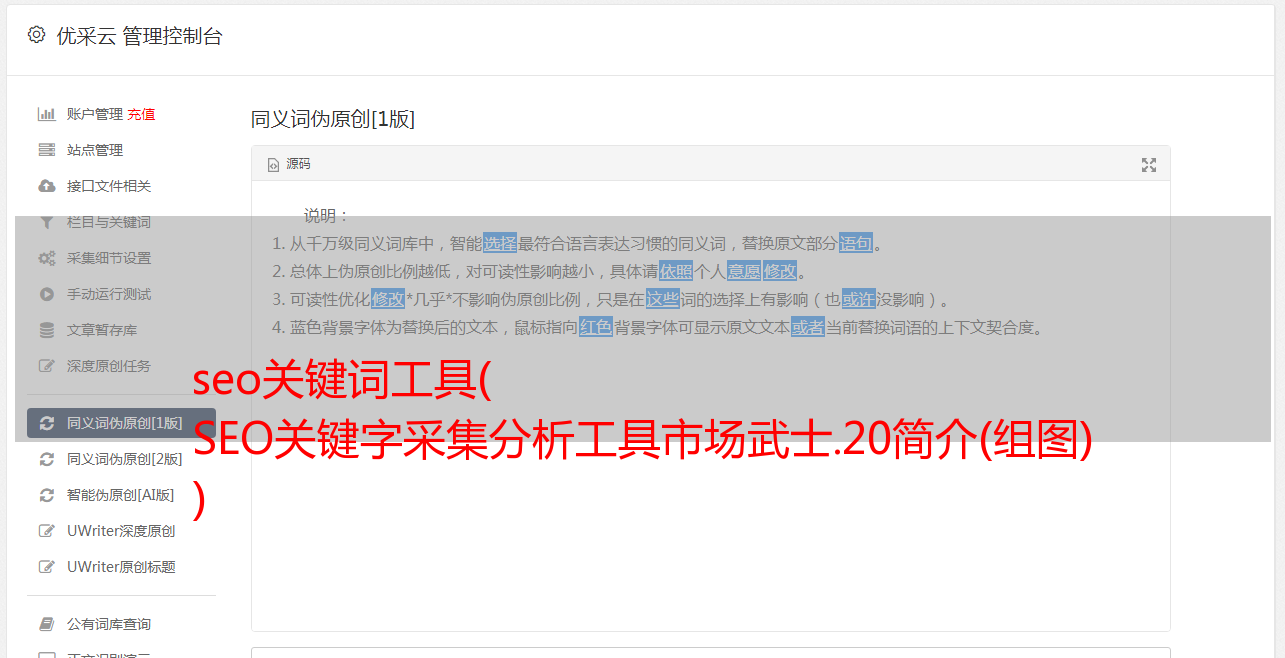This screenshot has height=658, width=1285.
Task: Click highlighted word 红色 in editor
Action: (x=596, y=327)
